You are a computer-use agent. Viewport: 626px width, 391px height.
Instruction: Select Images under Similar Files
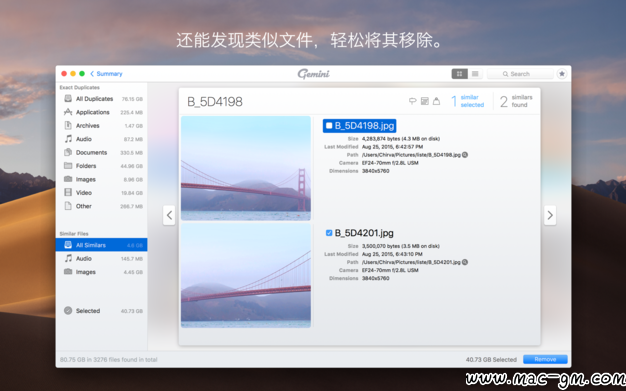coord(102,272)
